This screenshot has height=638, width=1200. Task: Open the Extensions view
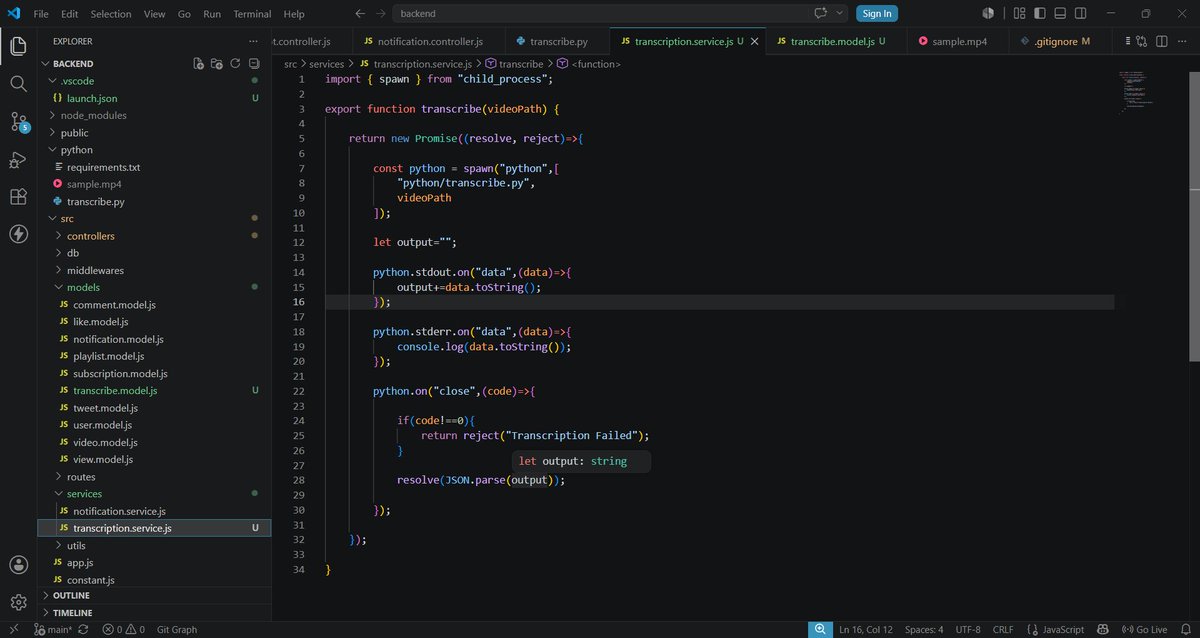18,197
